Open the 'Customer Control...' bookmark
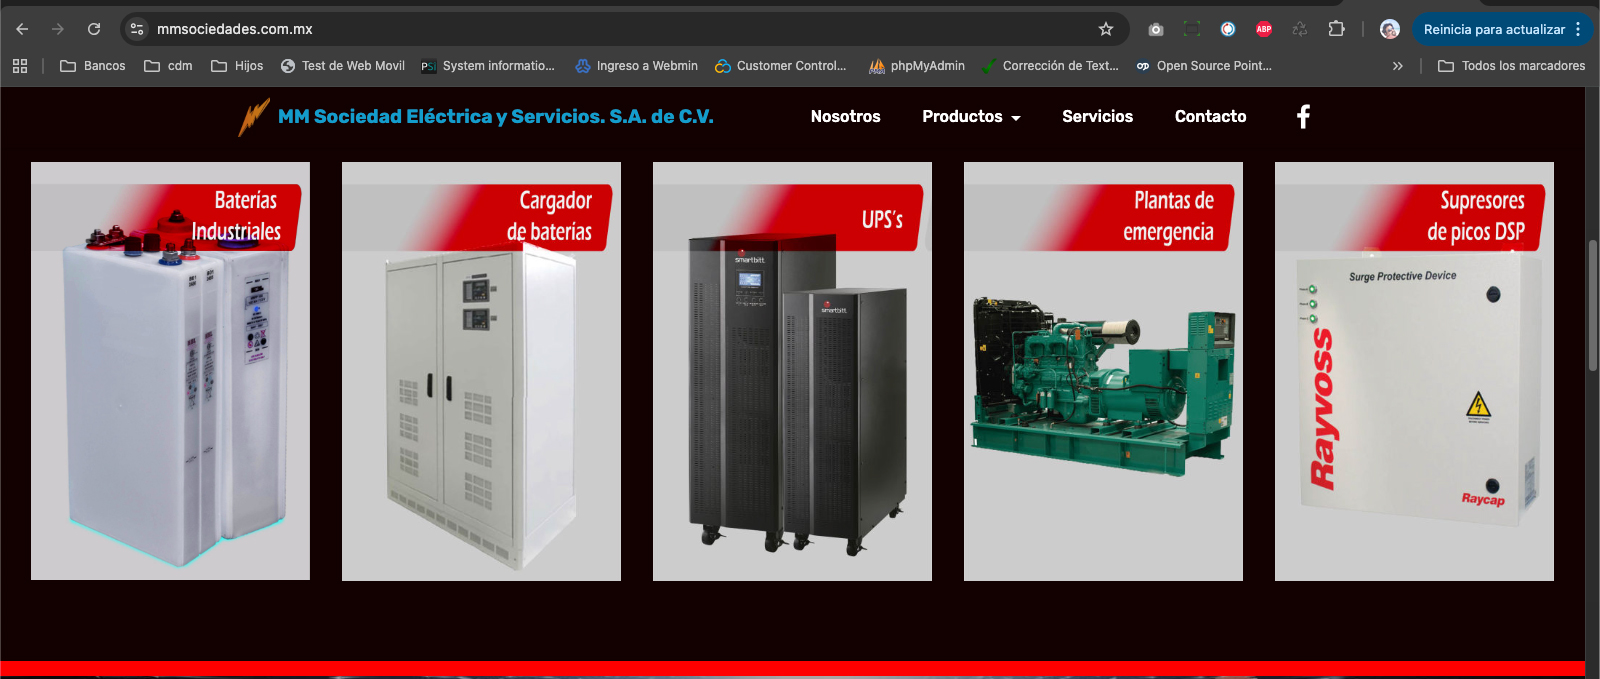This screenshot has height=679, width=1600. point(781,66)
